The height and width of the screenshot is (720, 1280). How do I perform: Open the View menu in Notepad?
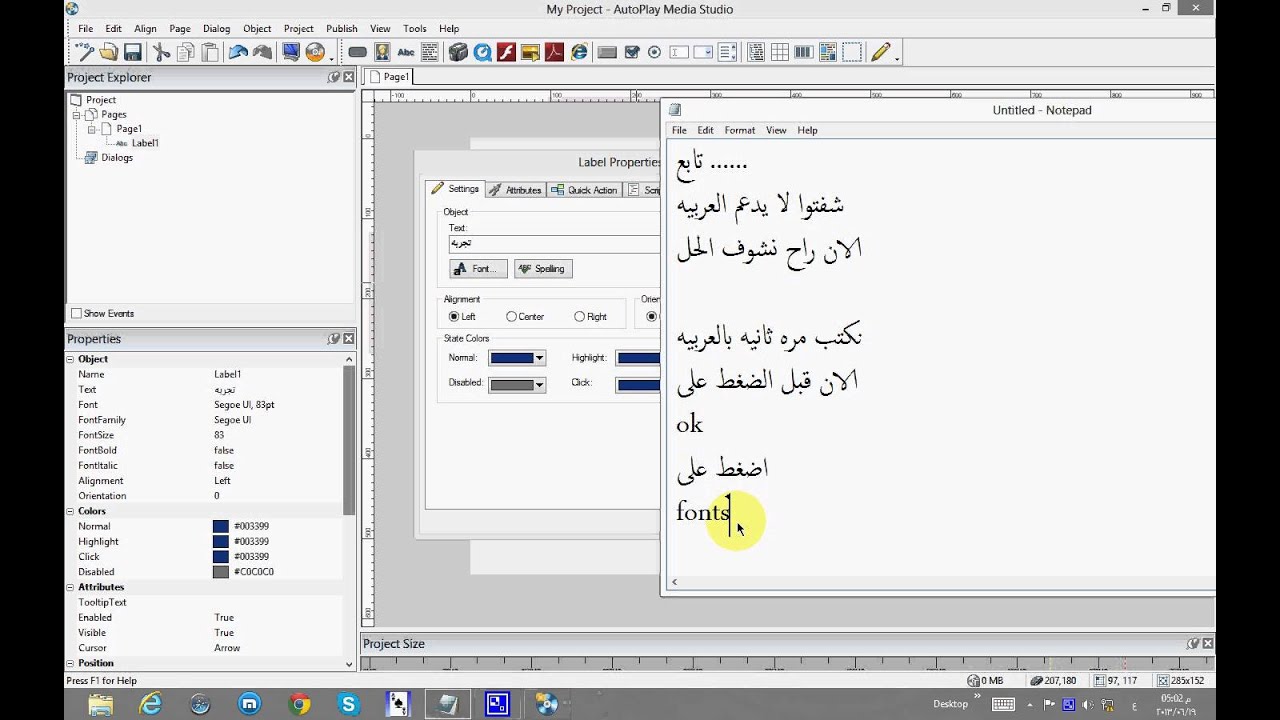pyautogui.click(x=776, y=130)
